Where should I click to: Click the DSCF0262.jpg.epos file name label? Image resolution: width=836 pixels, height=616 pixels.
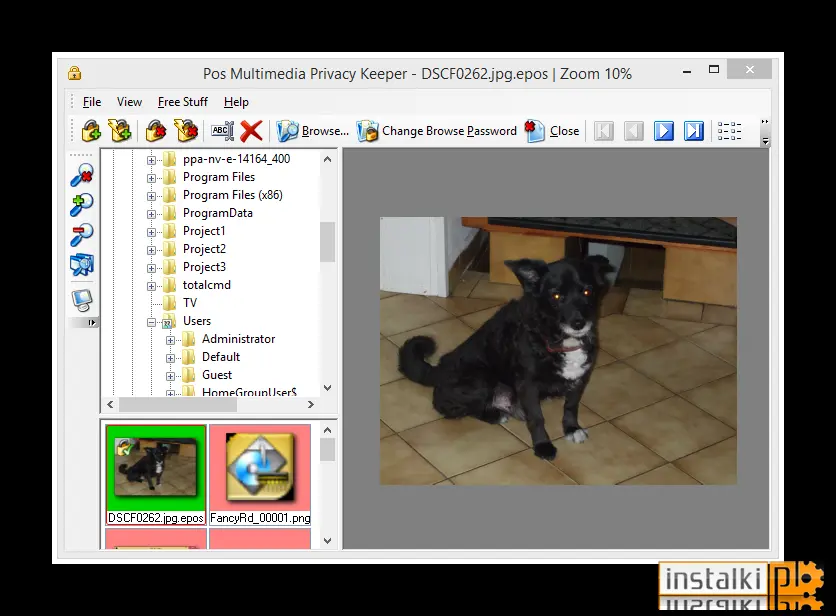coord(156,518)
